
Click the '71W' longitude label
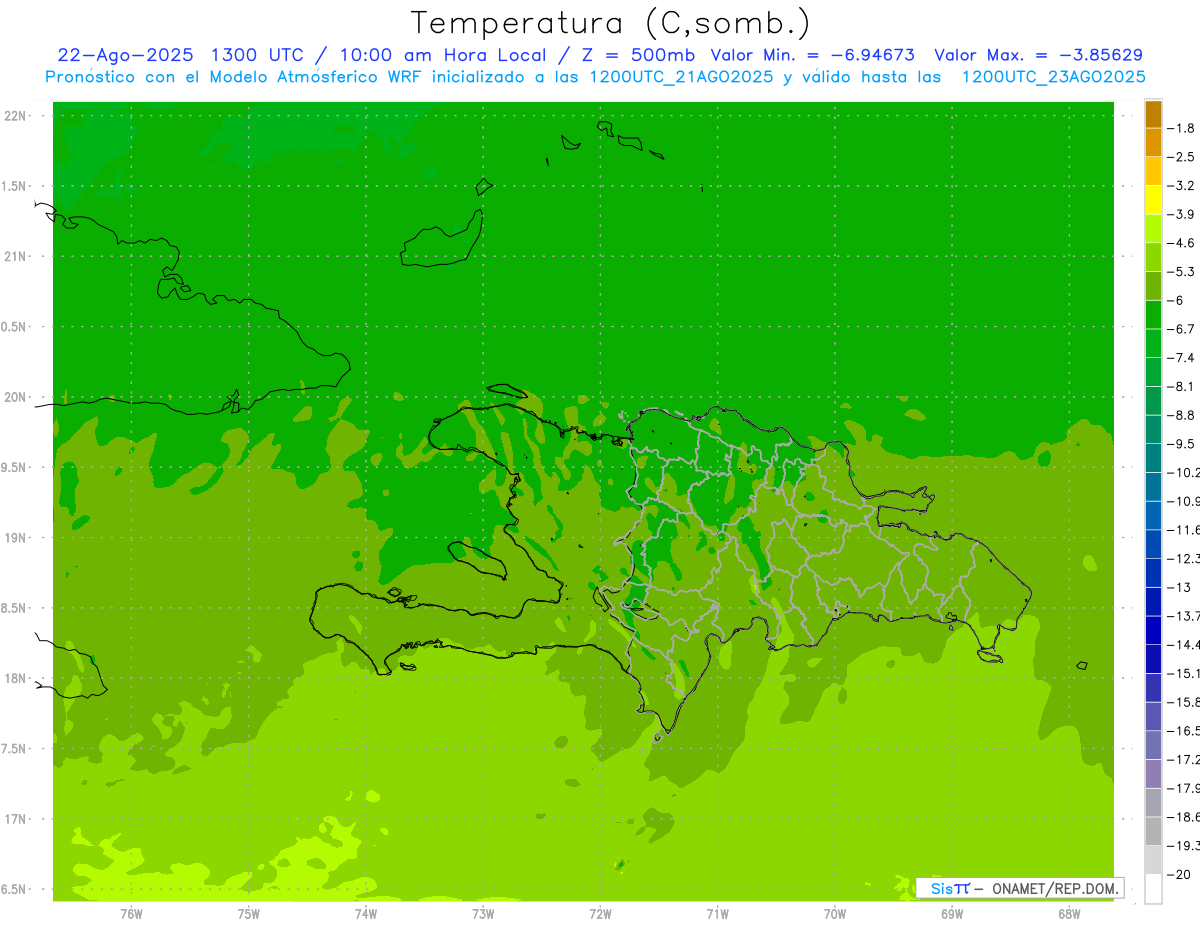tap(717, 914)
